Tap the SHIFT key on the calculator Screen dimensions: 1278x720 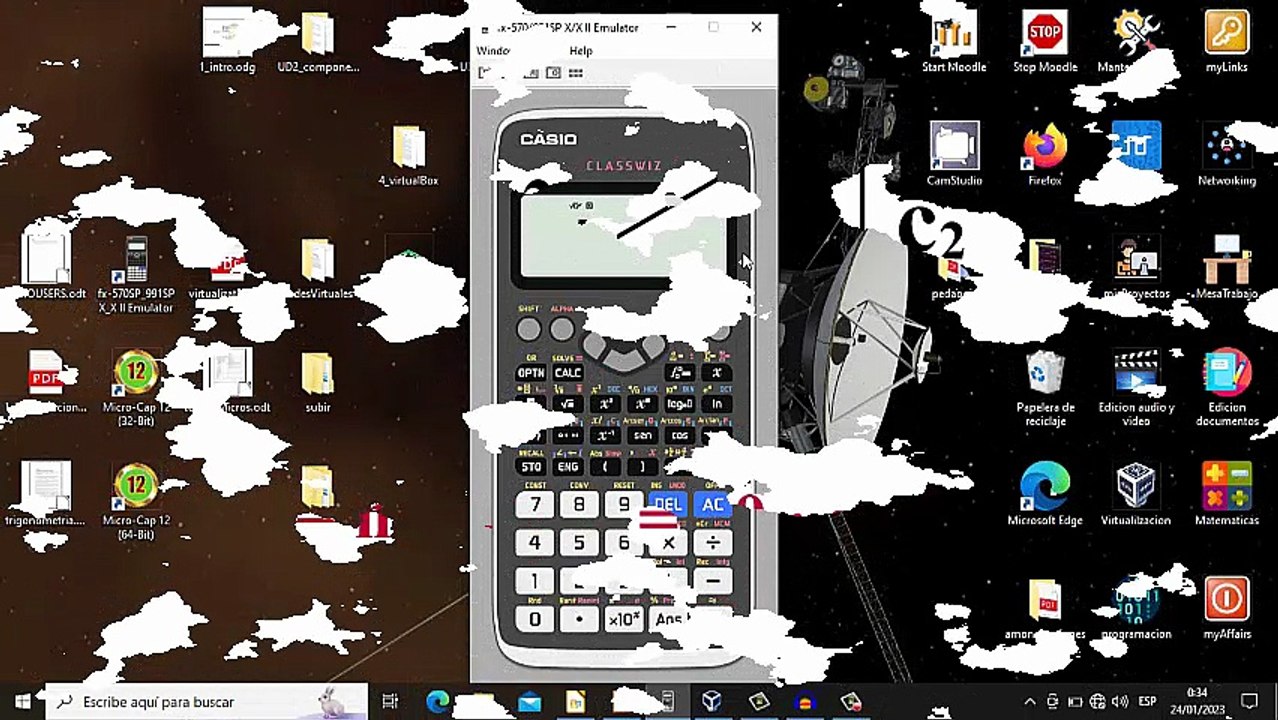pyautogui.click(x=529, y=329)
